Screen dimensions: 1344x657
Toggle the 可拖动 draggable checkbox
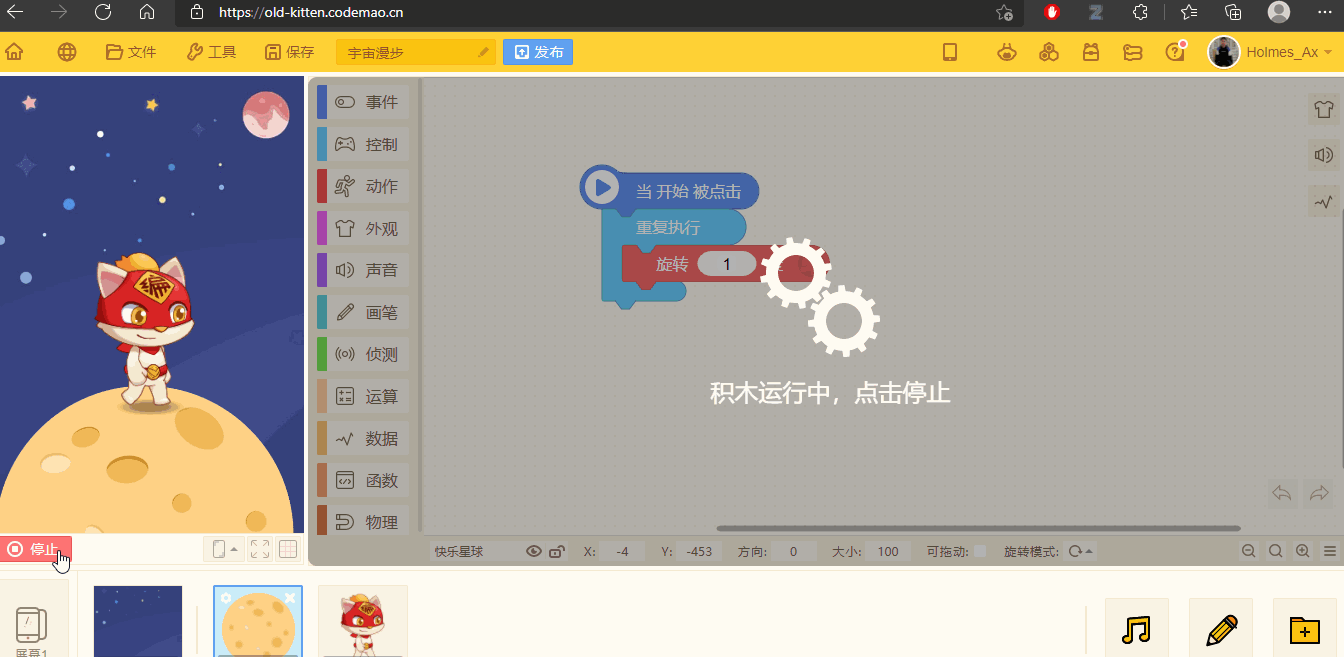click(x=980, y=551)
